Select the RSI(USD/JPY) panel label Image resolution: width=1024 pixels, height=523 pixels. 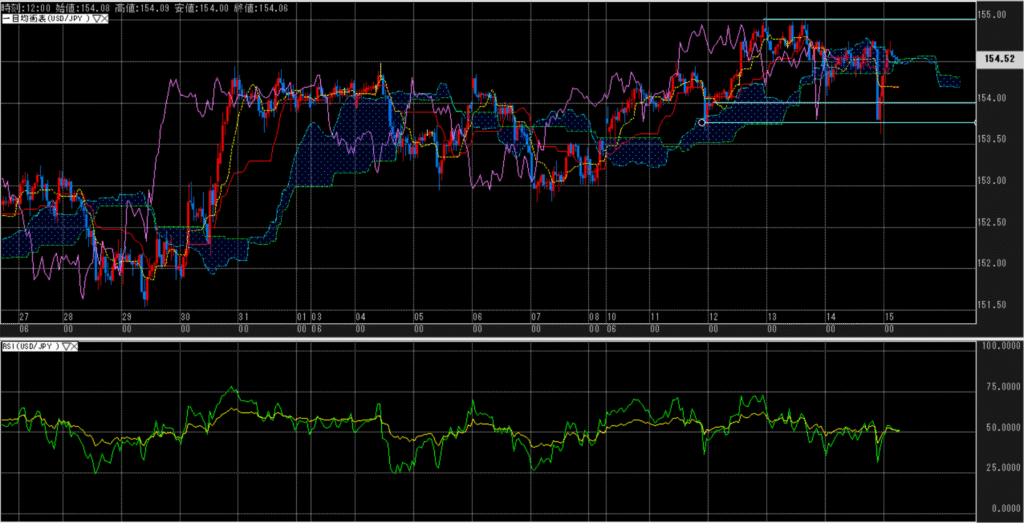click(x=29, y=347)
